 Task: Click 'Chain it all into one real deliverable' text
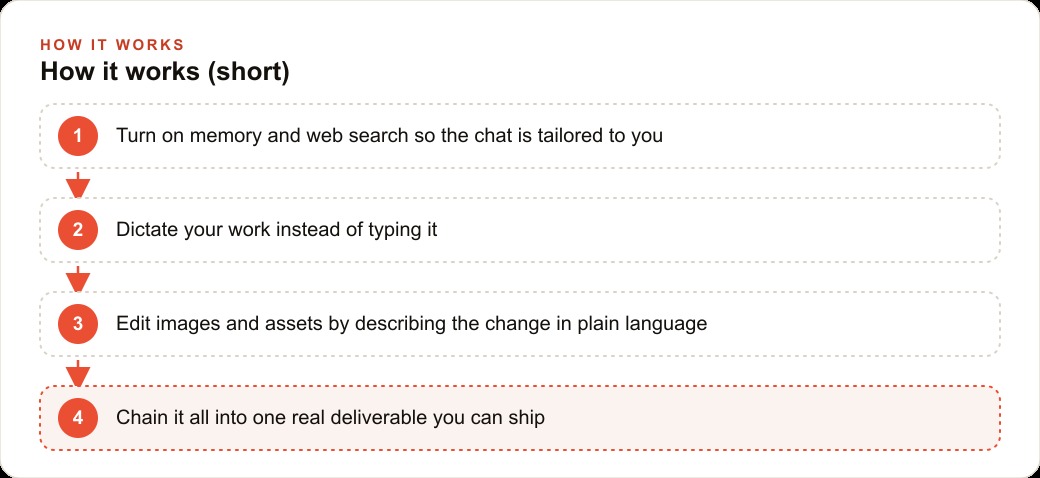272,418
